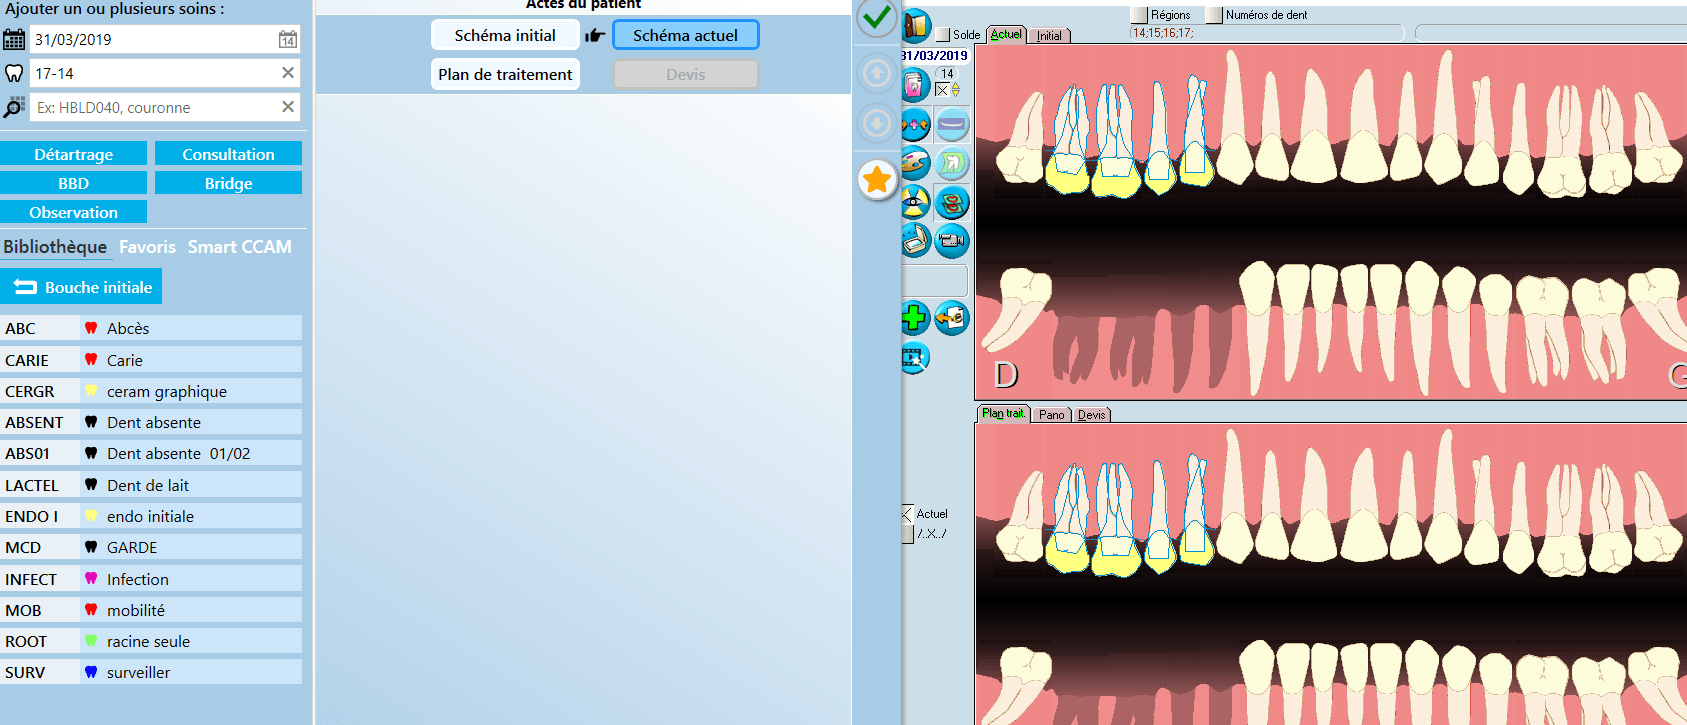Open the date picker calendar icon
This screenshot has height=725, width=1687.
pos(287,40)
